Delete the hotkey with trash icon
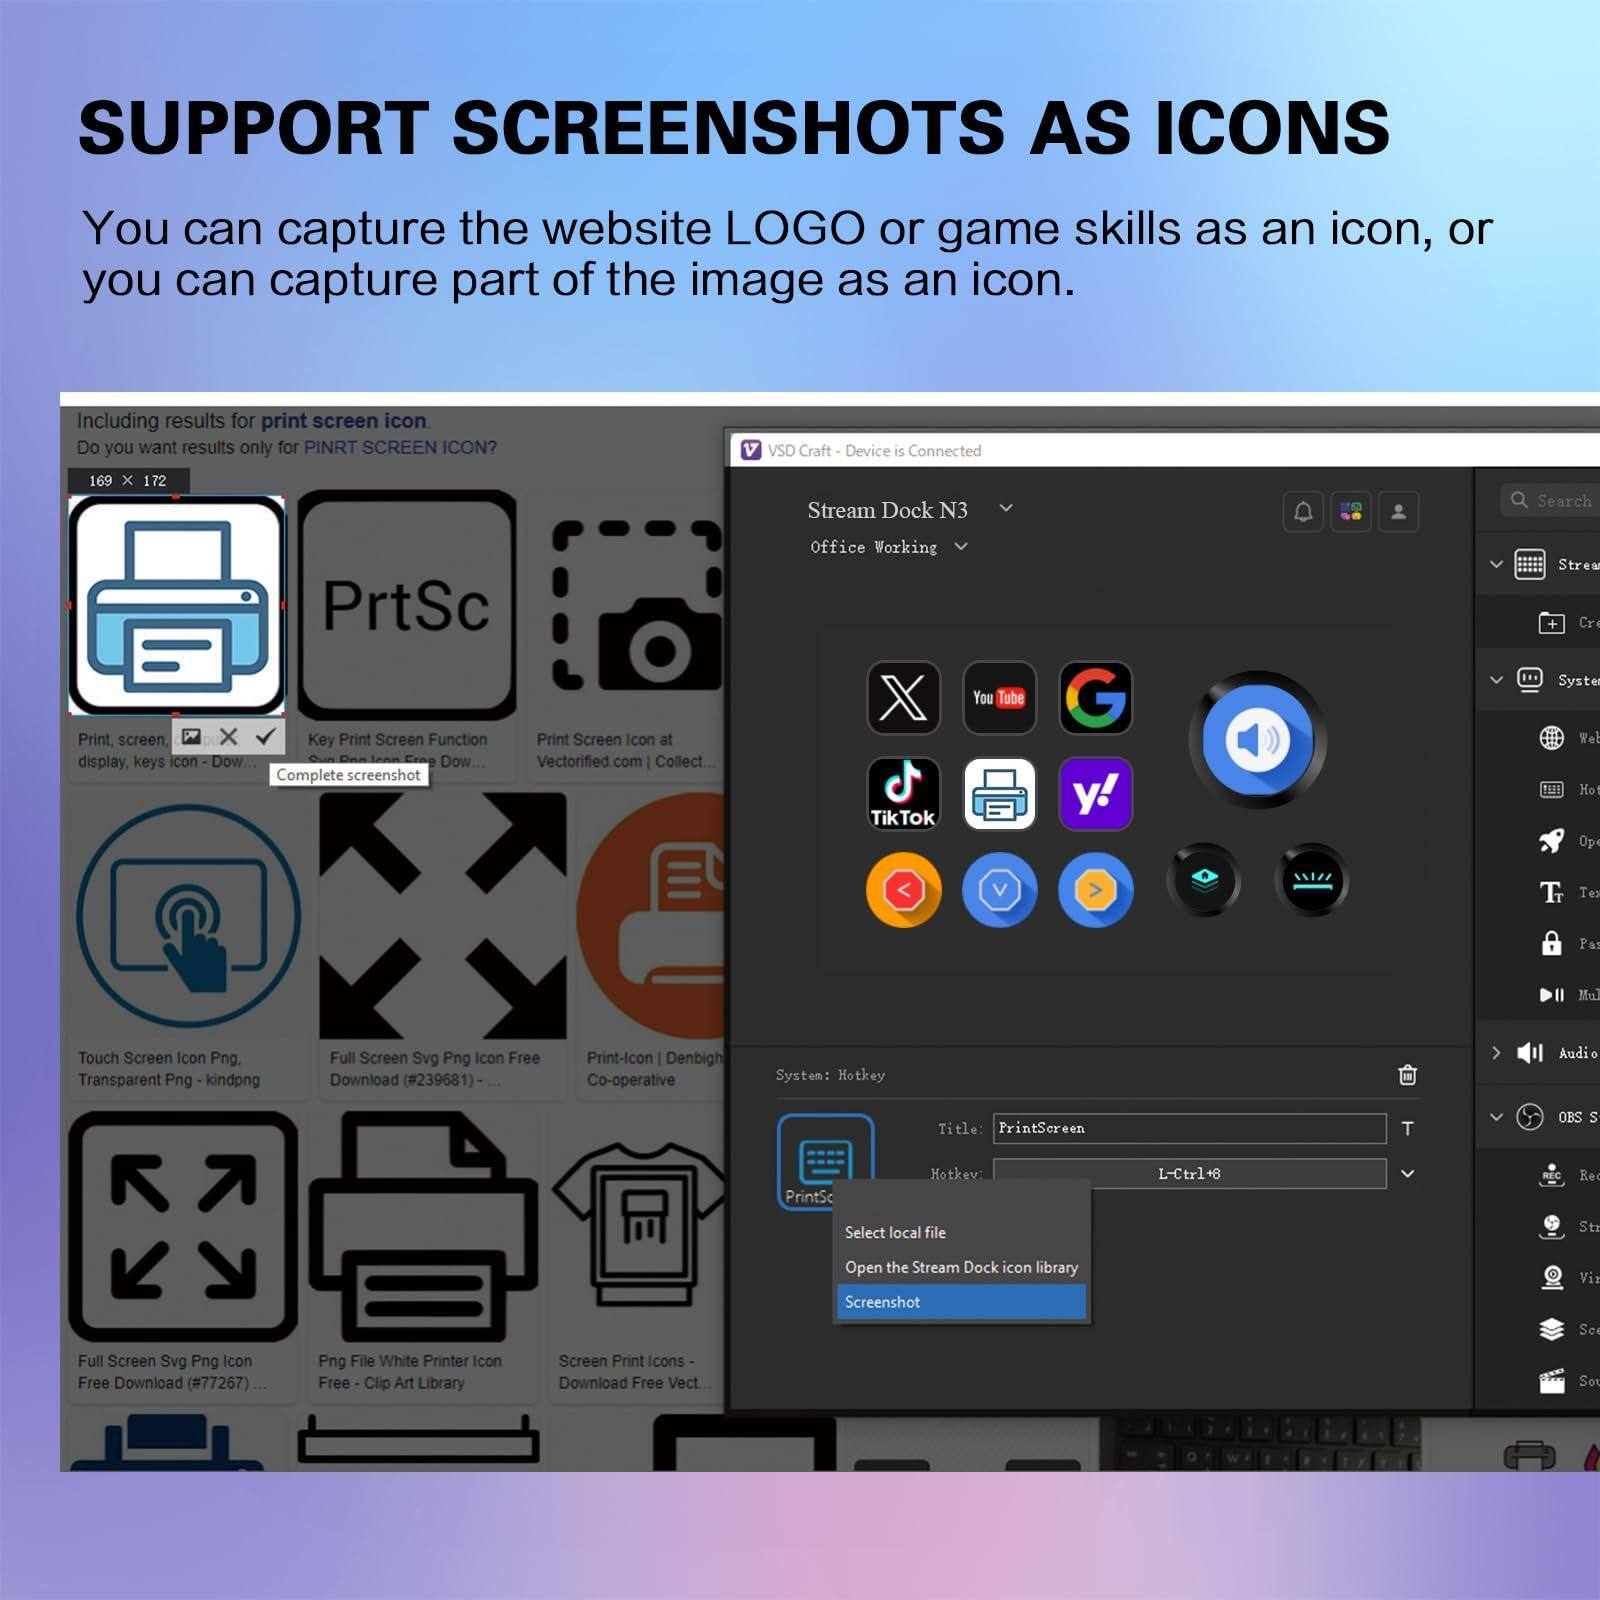 click(x=1407, y=1075)
